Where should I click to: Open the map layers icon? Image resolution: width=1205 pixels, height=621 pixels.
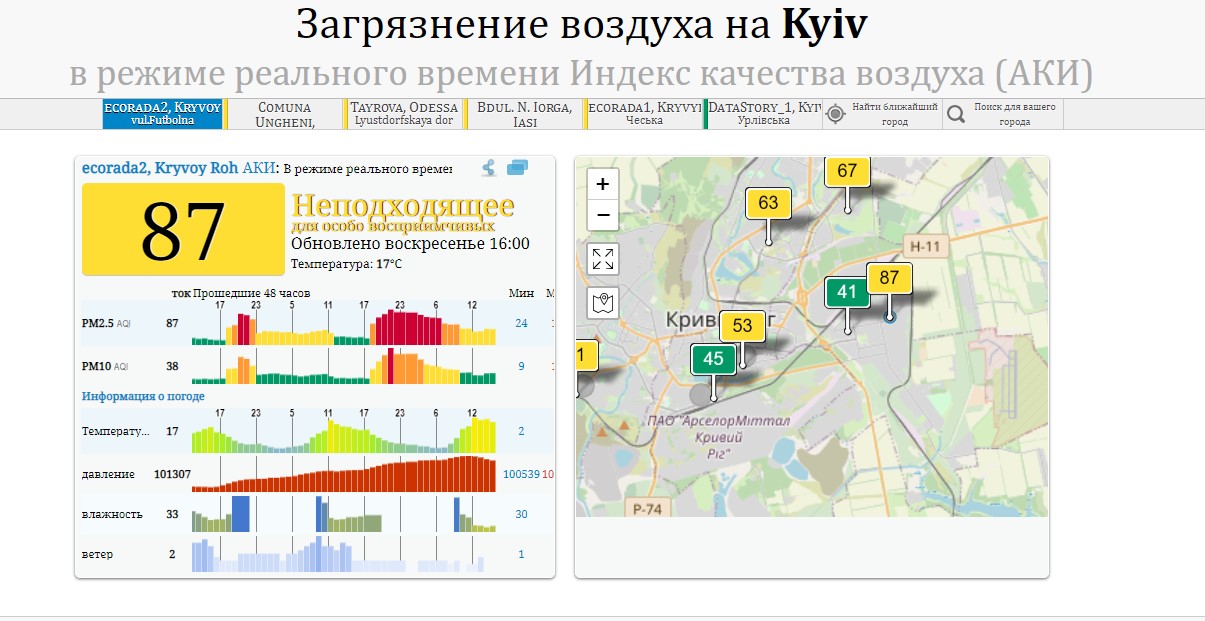[x=603, y=302]
